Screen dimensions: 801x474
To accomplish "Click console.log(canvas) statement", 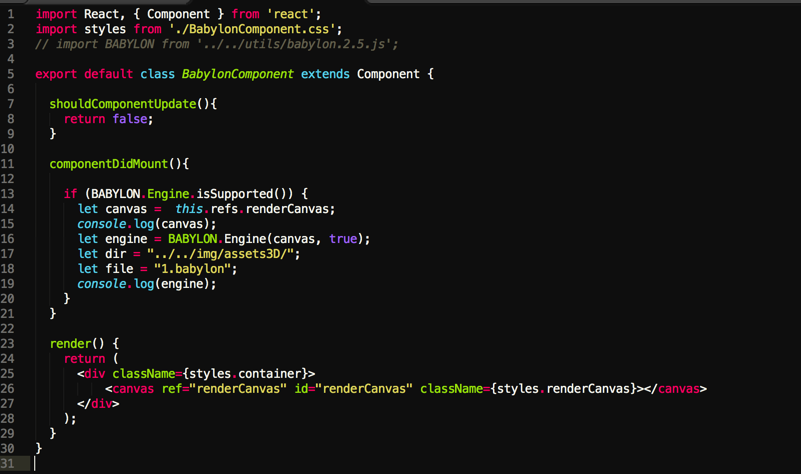I will 147,224.
